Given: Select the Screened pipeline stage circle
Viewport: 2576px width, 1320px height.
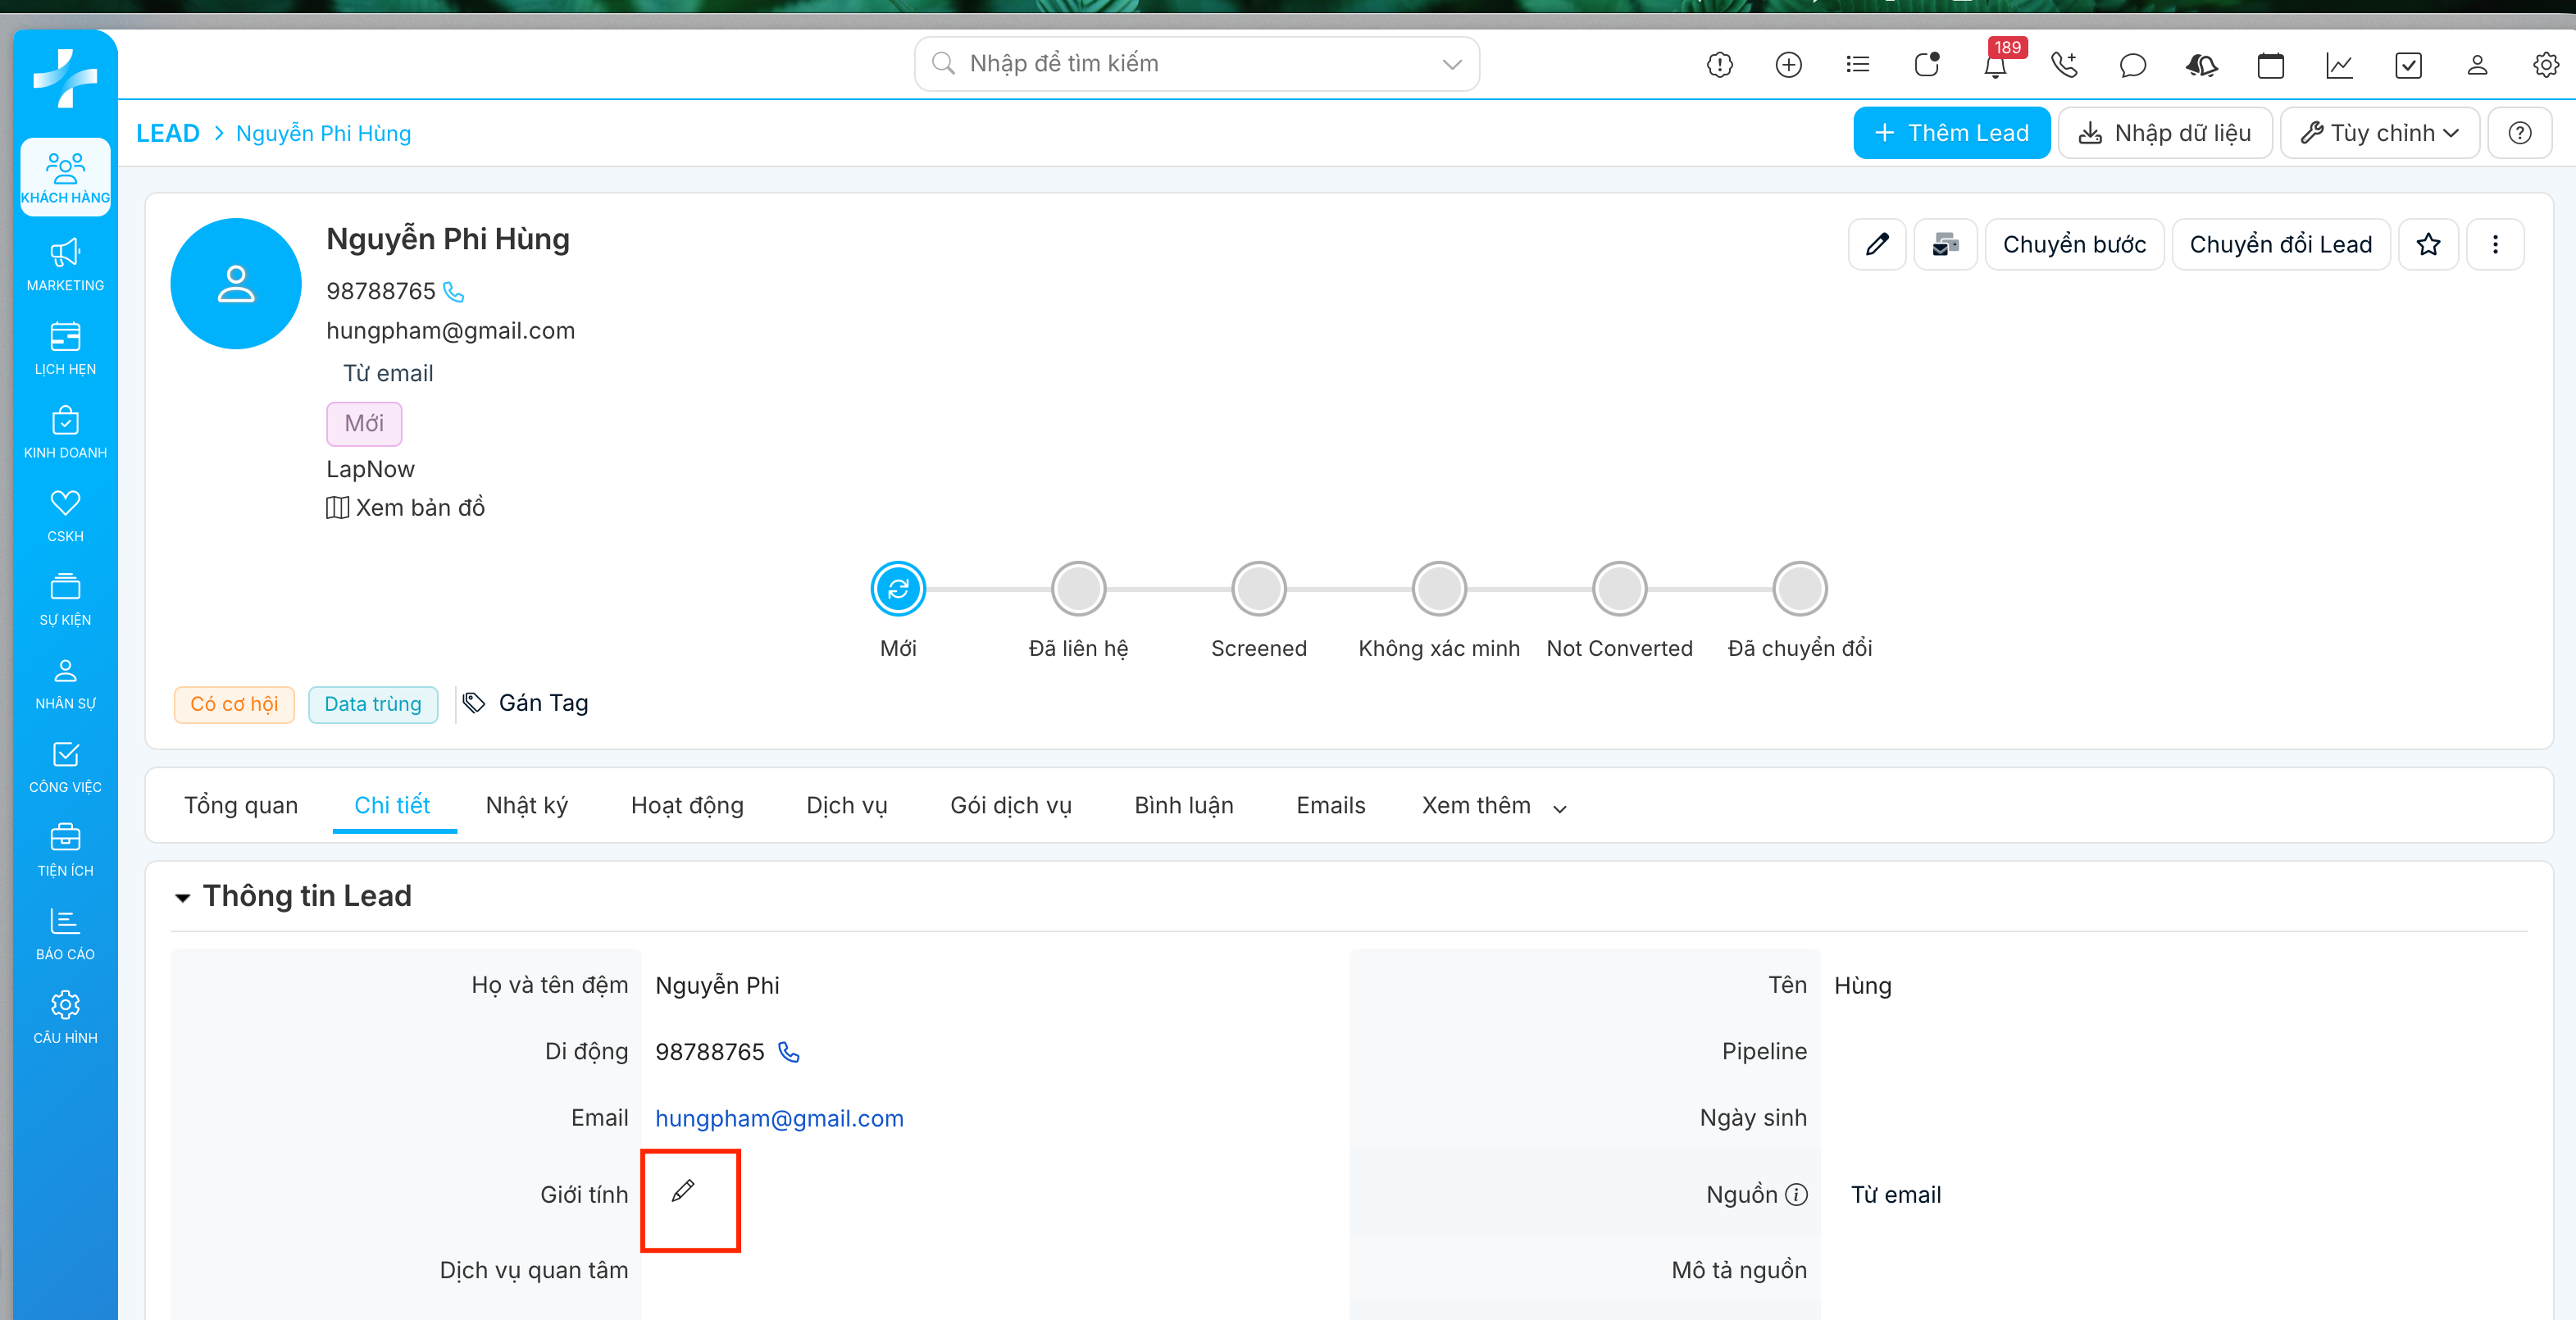Looking at the screenshot, I should (x=1258, y=589).
